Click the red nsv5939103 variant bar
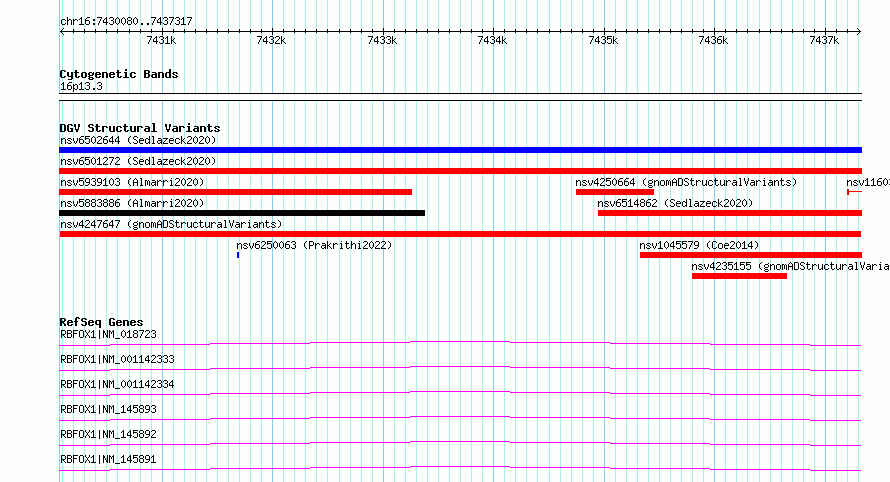 click(236, 192)
